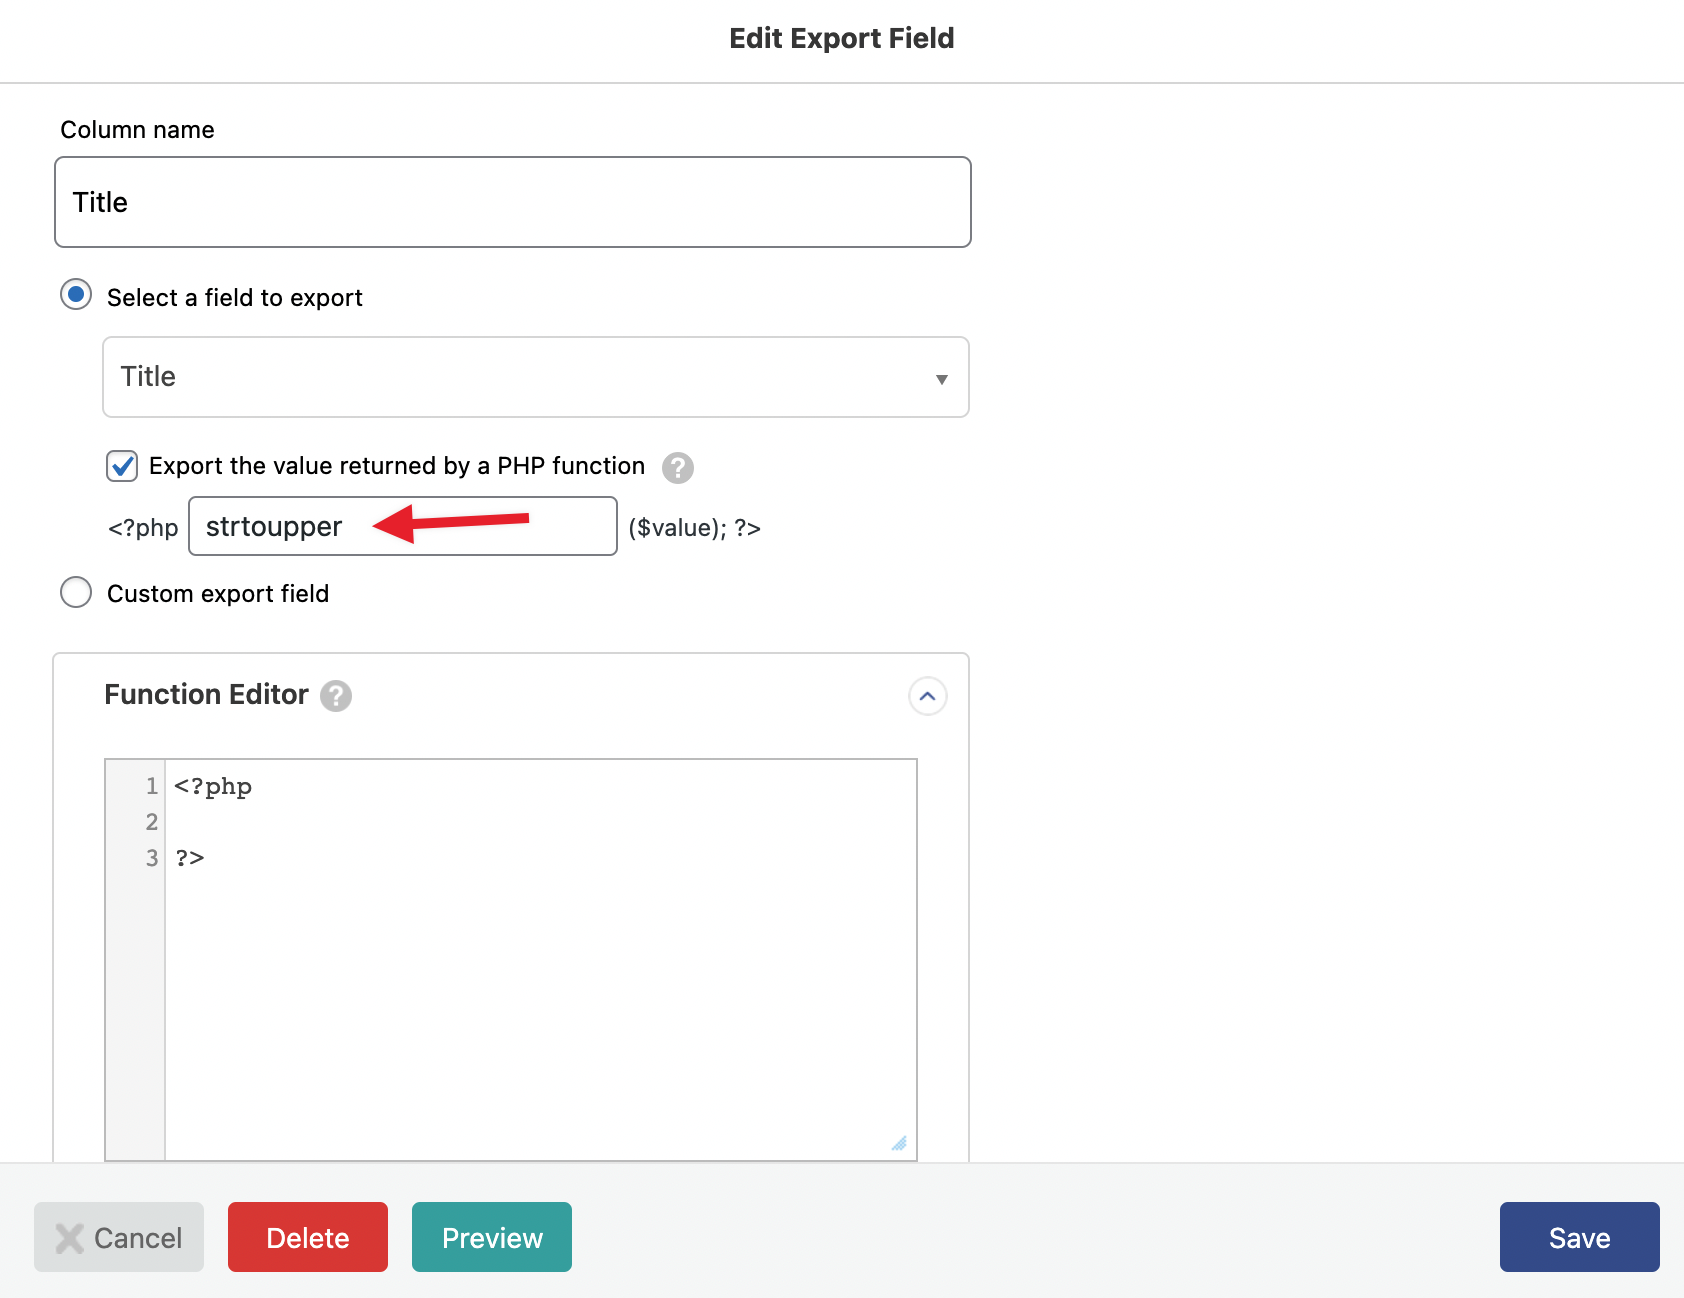Click into the strtoupper PHP function input
Viewport: 1684px width, 1298px height.
tap(402, 526)
